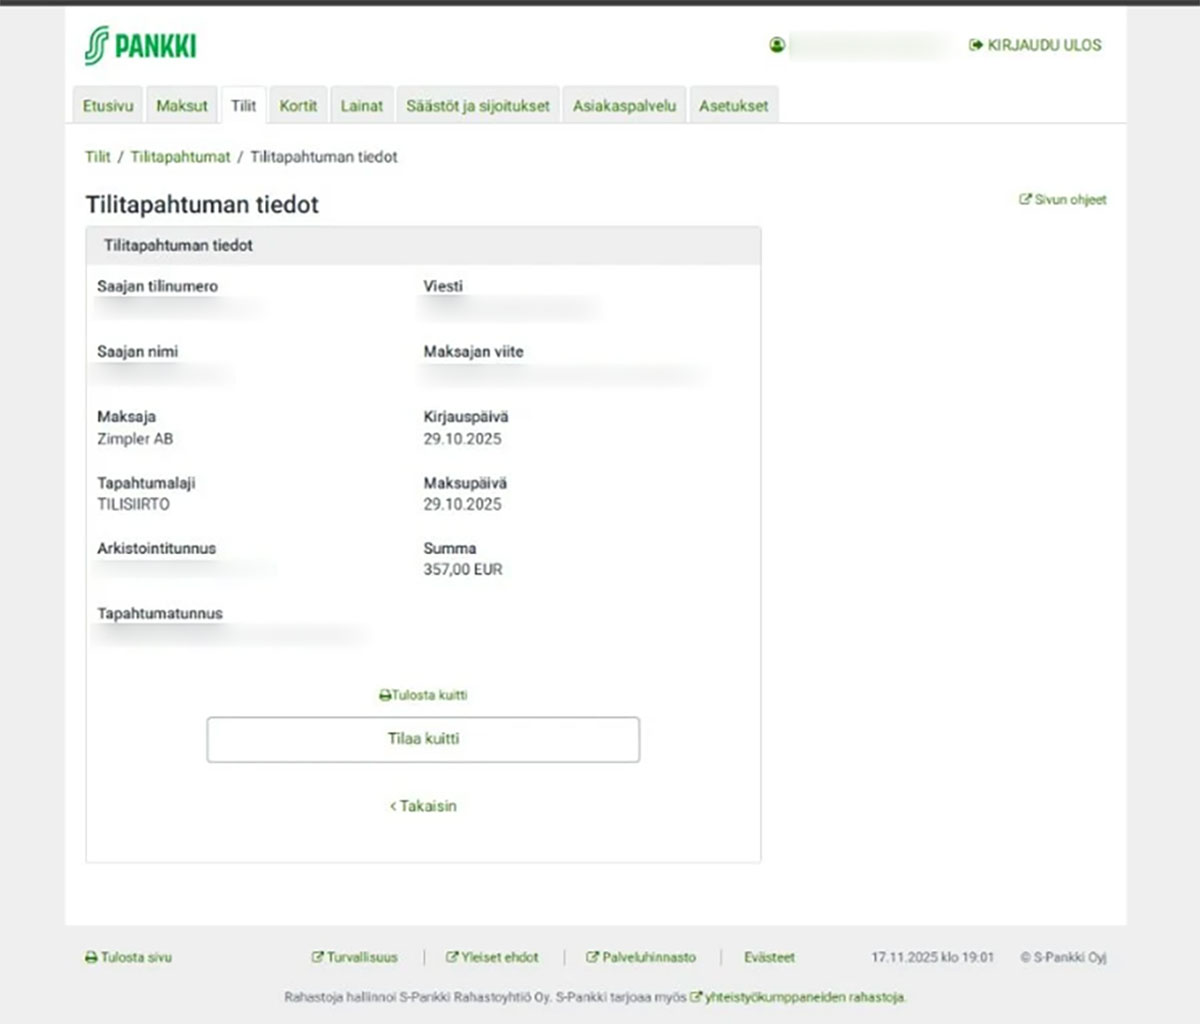Open Säästöt ja sijoitukset tab
Screen dimensions: 1200x1024
[x=477, y=106]
